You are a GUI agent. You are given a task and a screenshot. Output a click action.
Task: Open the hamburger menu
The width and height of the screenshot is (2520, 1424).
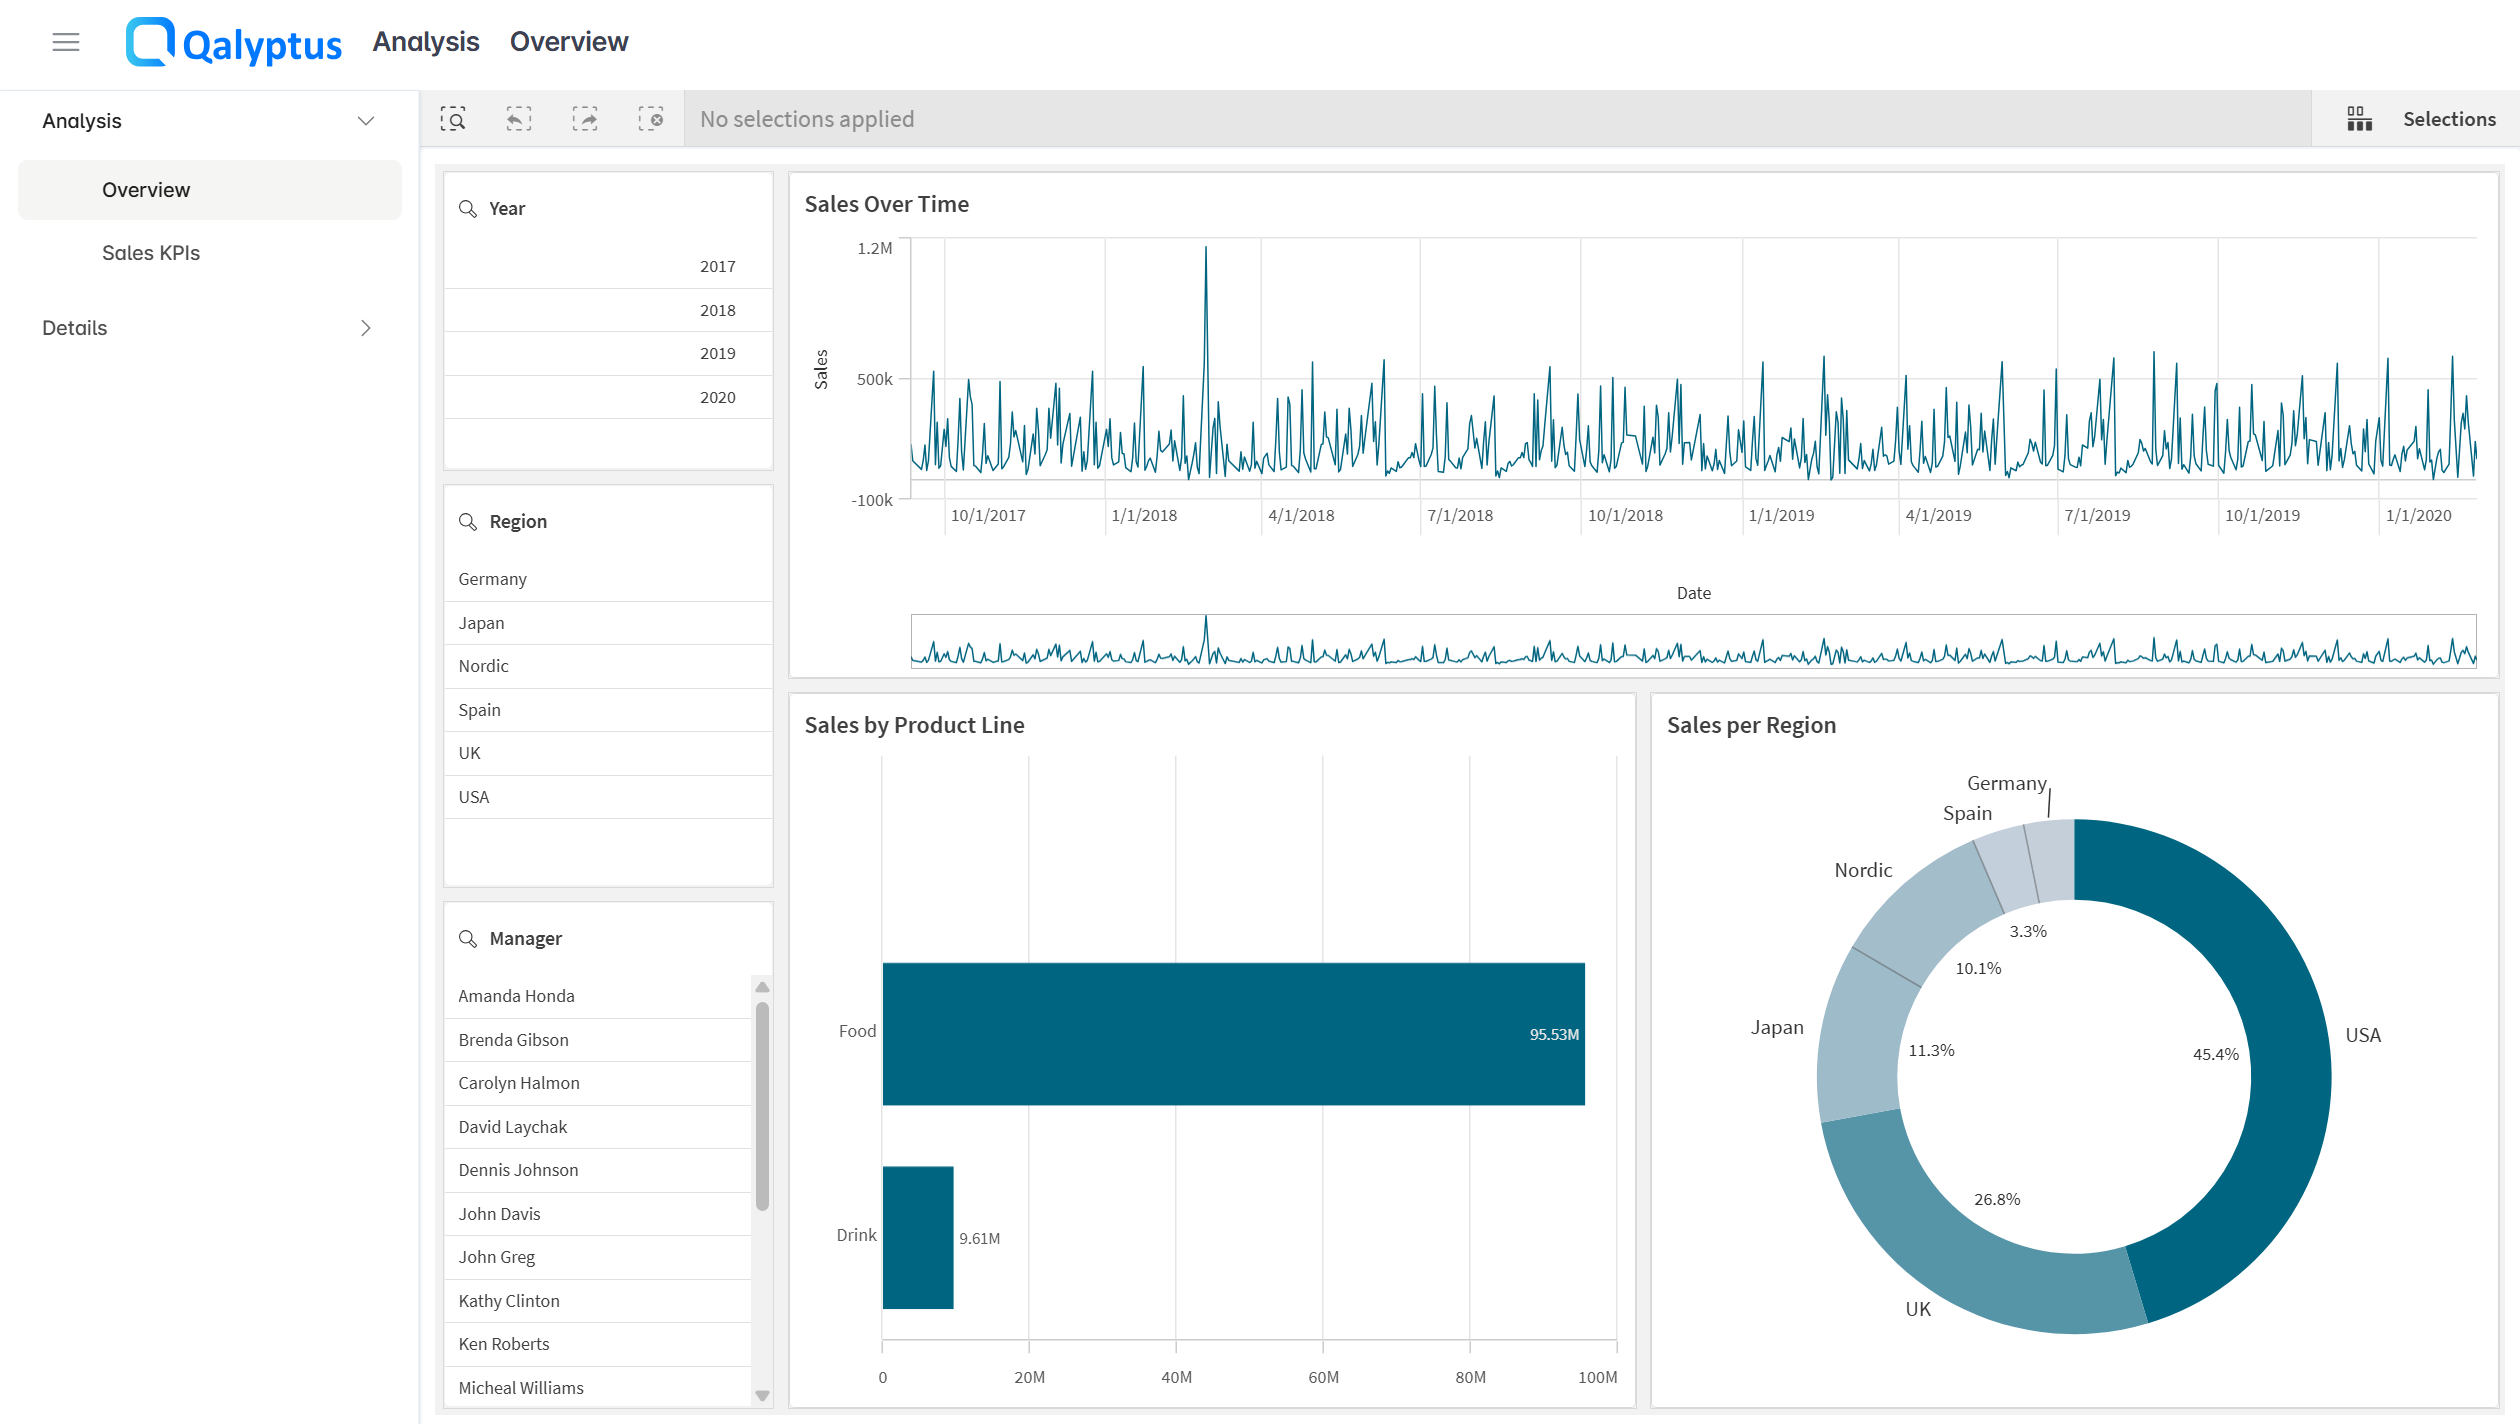66,42
